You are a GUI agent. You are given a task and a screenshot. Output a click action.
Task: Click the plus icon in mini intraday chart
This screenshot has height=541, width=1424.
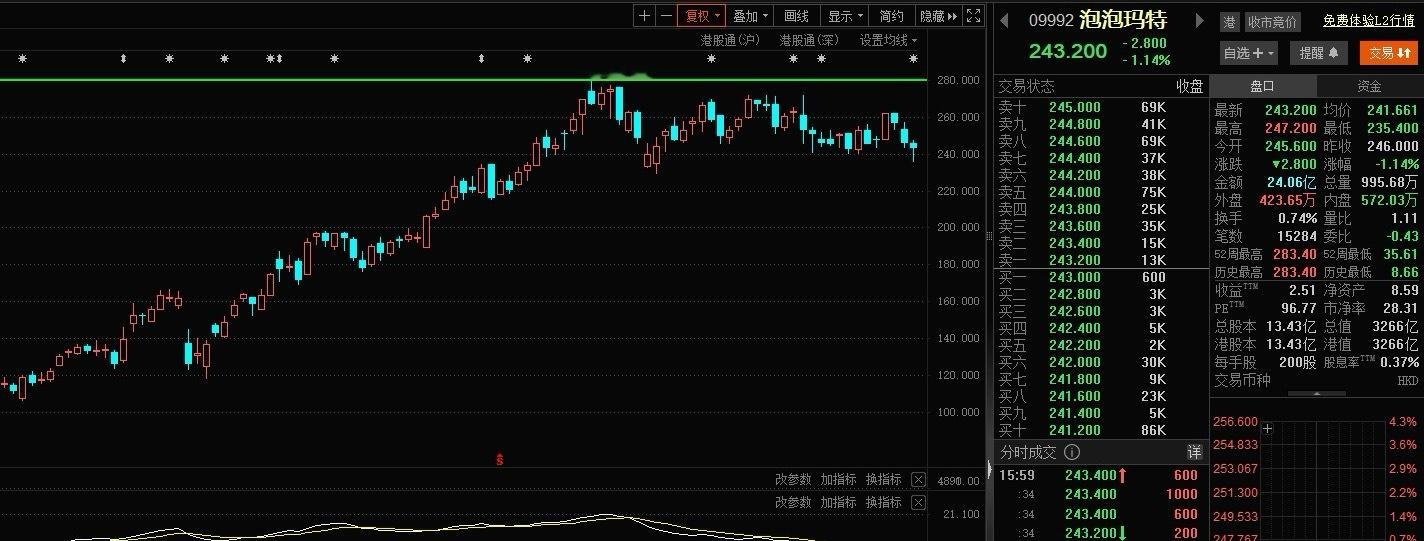1268,429
